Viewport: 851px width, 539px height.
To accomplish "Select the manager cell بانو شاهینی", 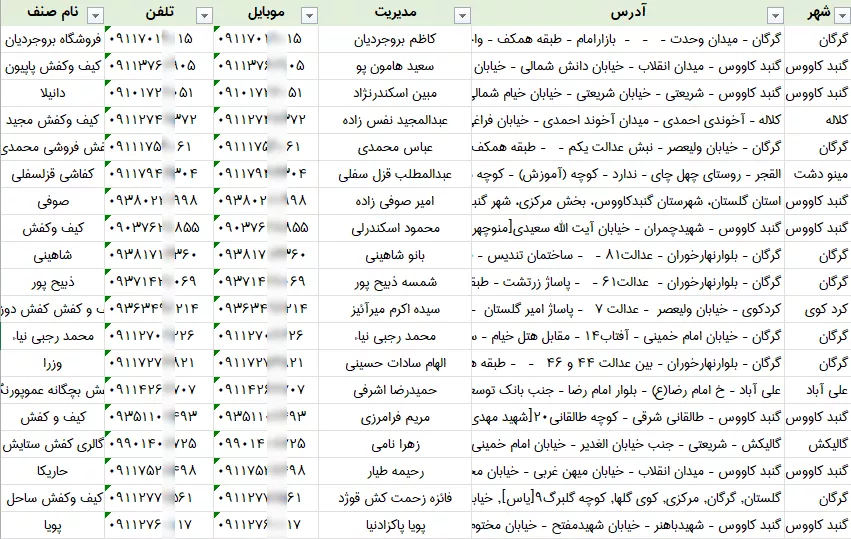I will (395, 255).
